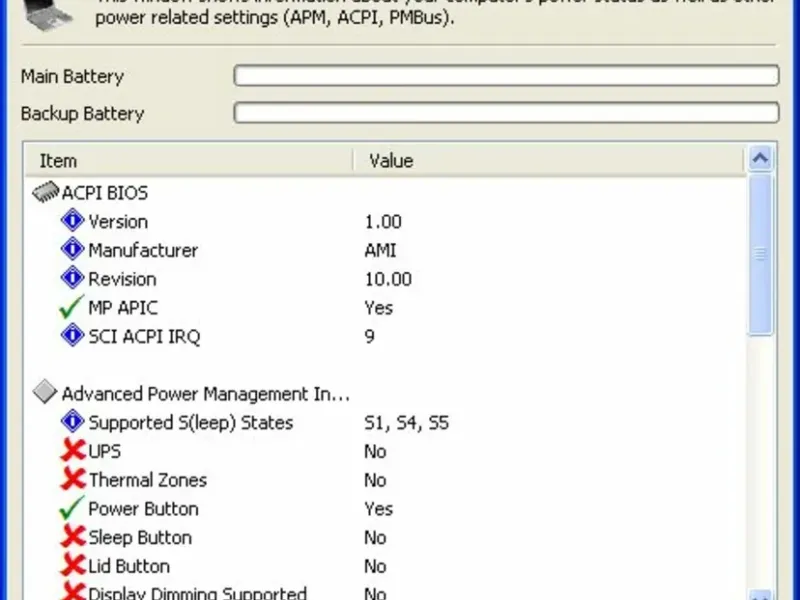800x600 pixels.
Task: Click the Backup Battery label
Action: pyautogui.click(x=83, y=113)
